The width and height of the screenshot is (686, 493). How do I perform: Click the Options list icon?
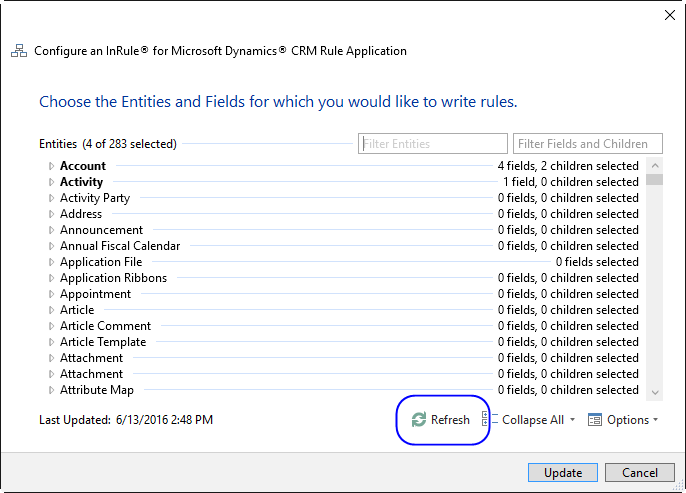(595, 420)
